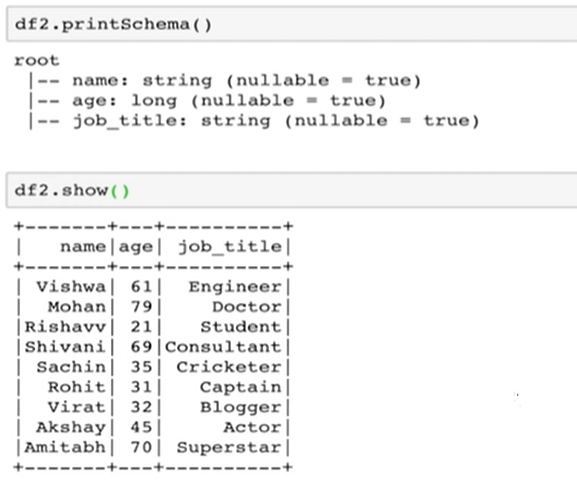Click the Captain job title cell
The width and height of the screenshot is (577, 485).
tap(241, 387)
